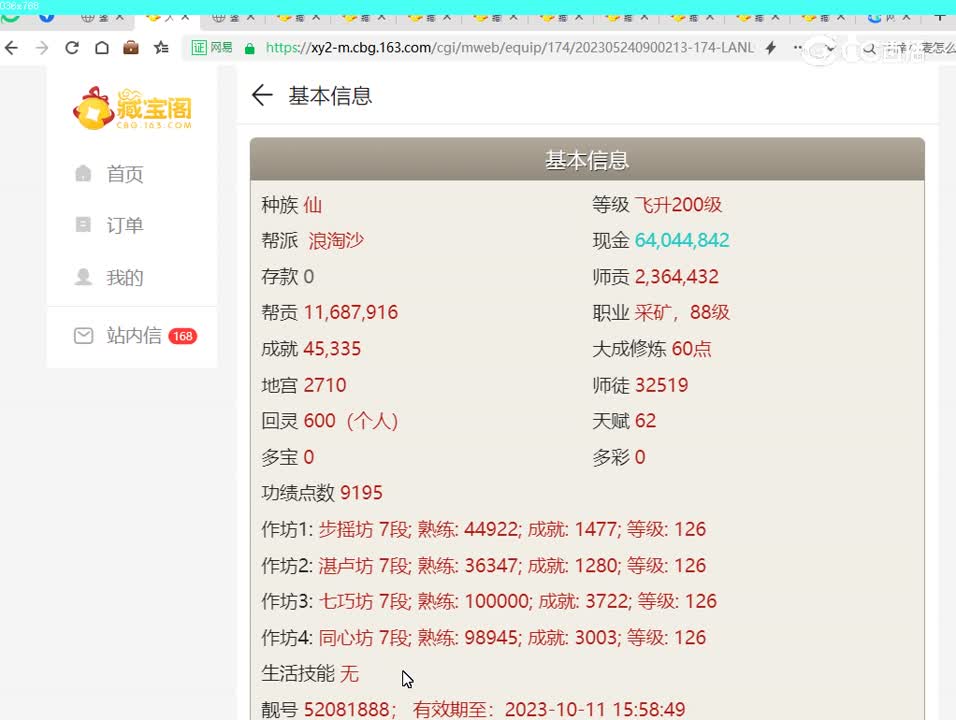This screenshot has height=720, width=956.
Task: Click the 基本信息 panel header bar
Action: (x=587, y=160)
